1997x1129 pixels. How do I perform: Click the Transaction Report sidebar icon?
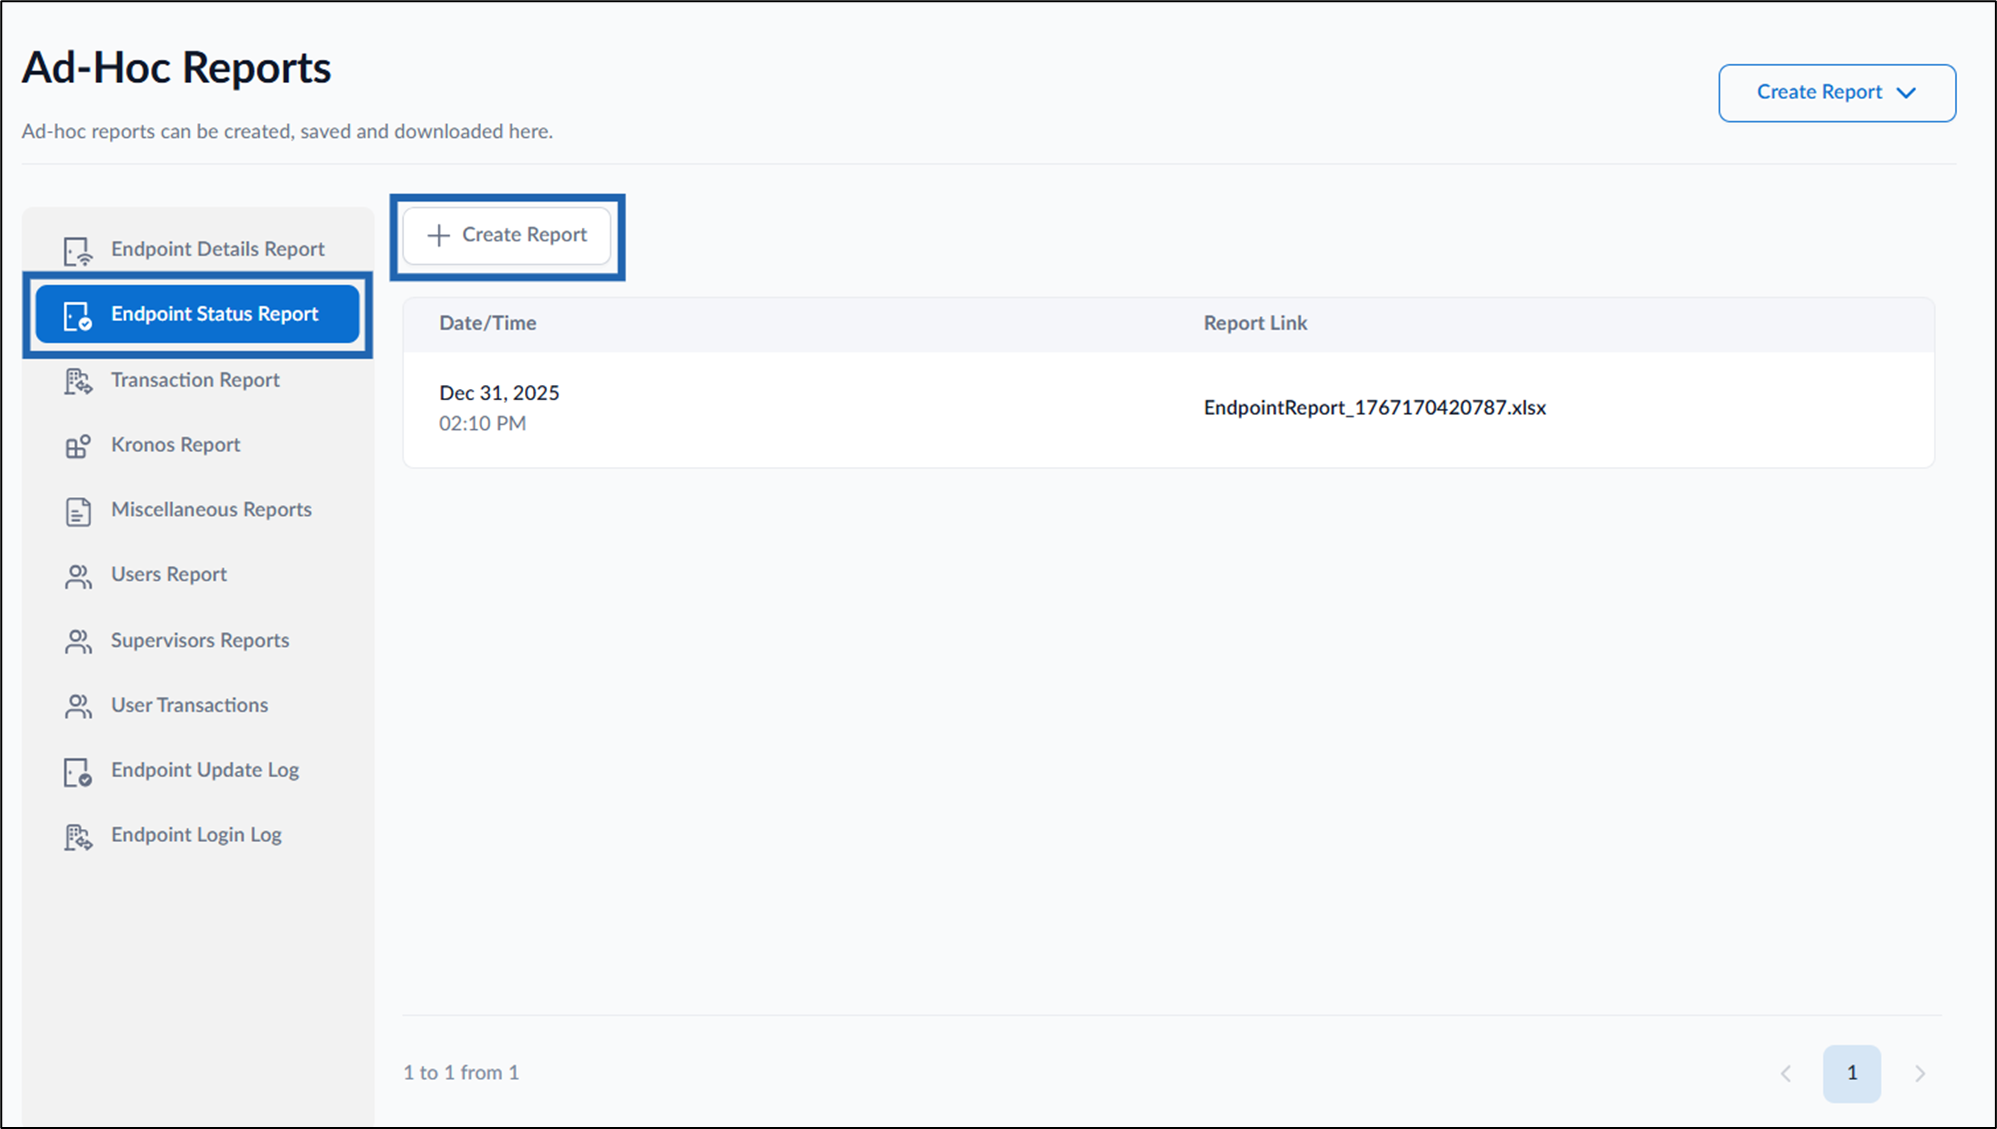click(x=78, y=381)
